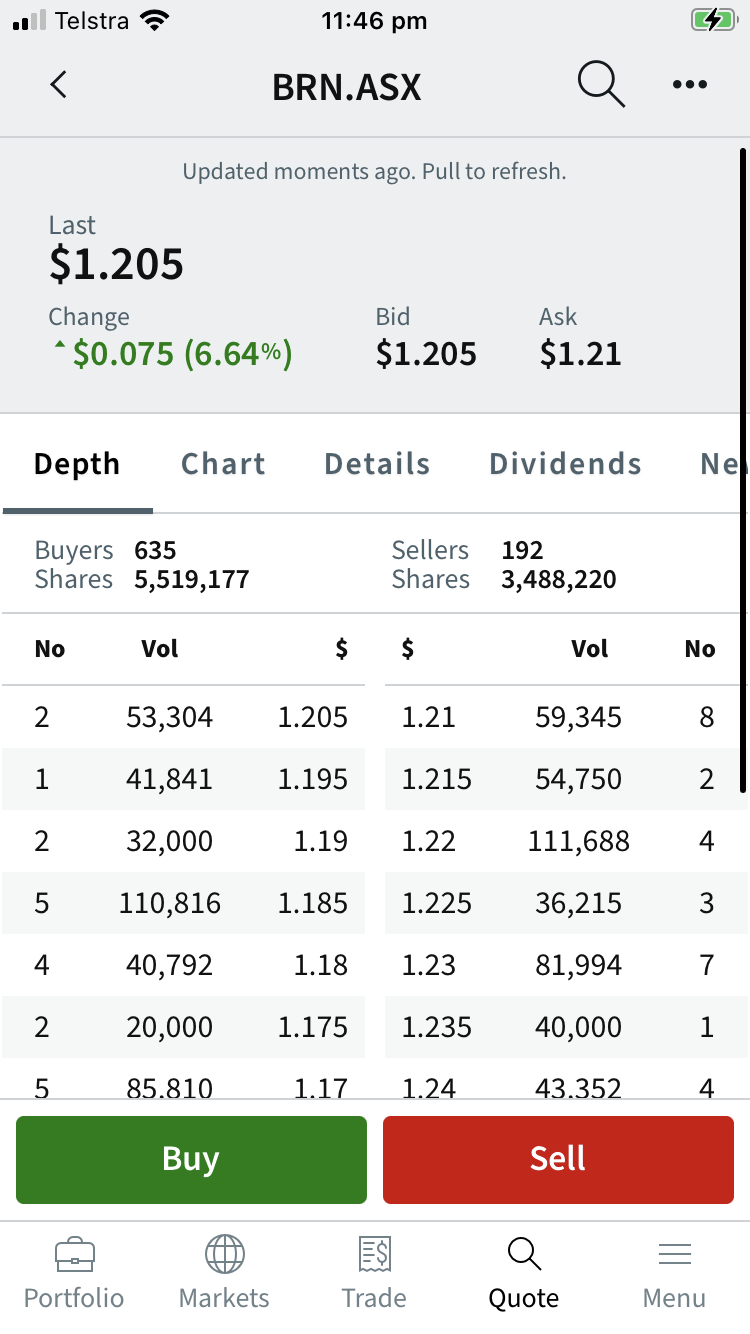Viewport: 750px width, 1334px height.
Task: Tap the Last price $1.205
Action: (116, 264)
